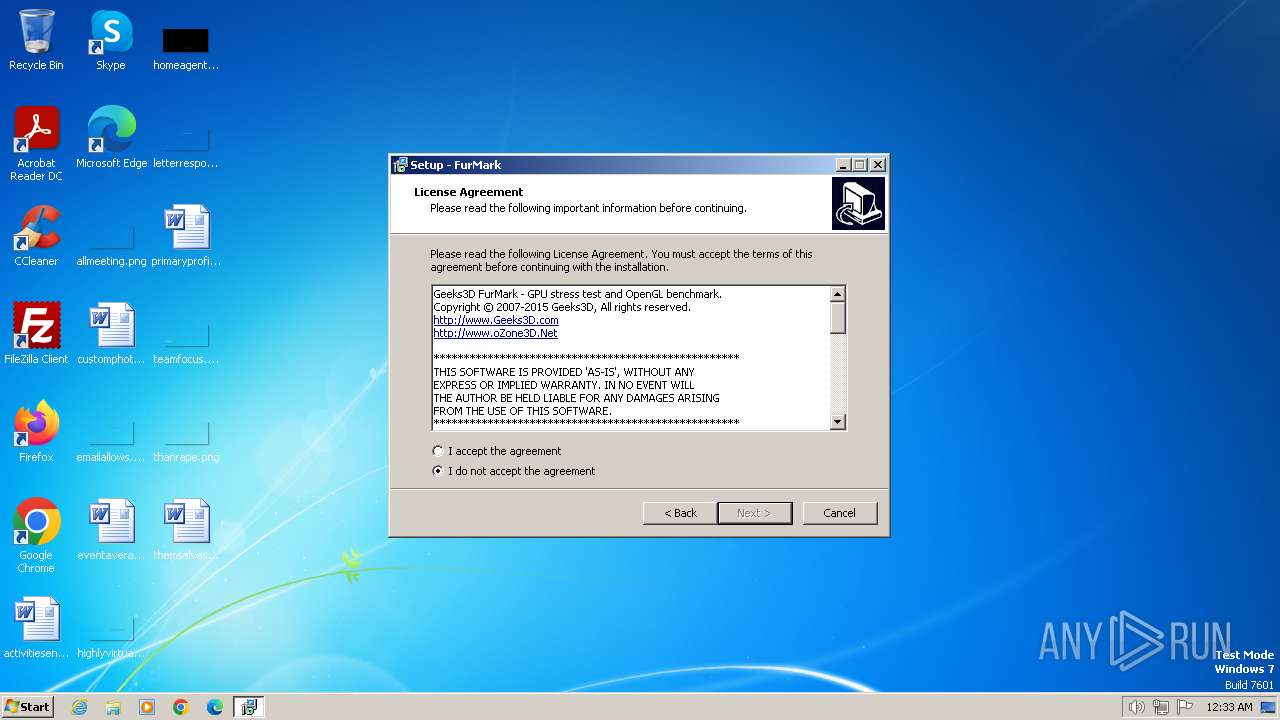Select 'I accept the agreement' option
1280x720 pixels.
click(496, 451)
